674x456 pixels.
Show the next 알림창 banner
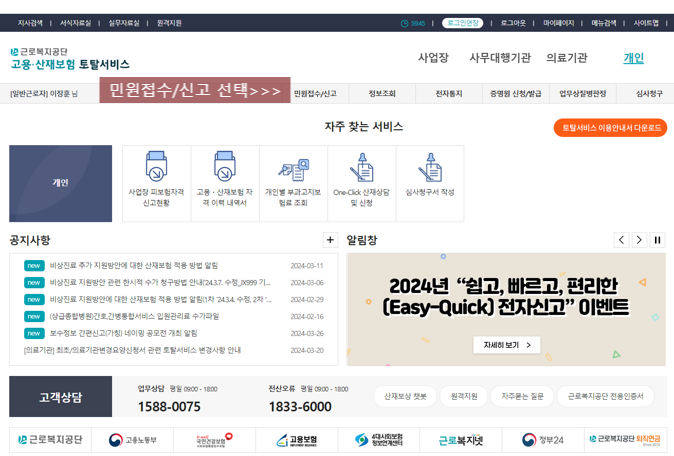click(x=639, y=240)
